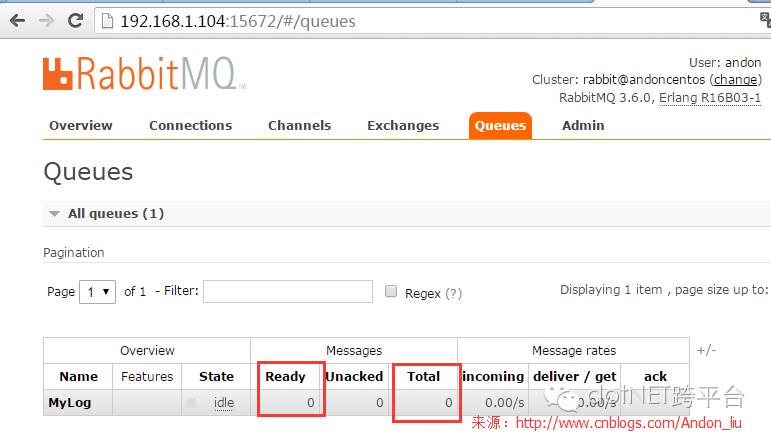Open the MyLog queue
The width and height of the screenshot is (771, 435).
pos(70,403)
